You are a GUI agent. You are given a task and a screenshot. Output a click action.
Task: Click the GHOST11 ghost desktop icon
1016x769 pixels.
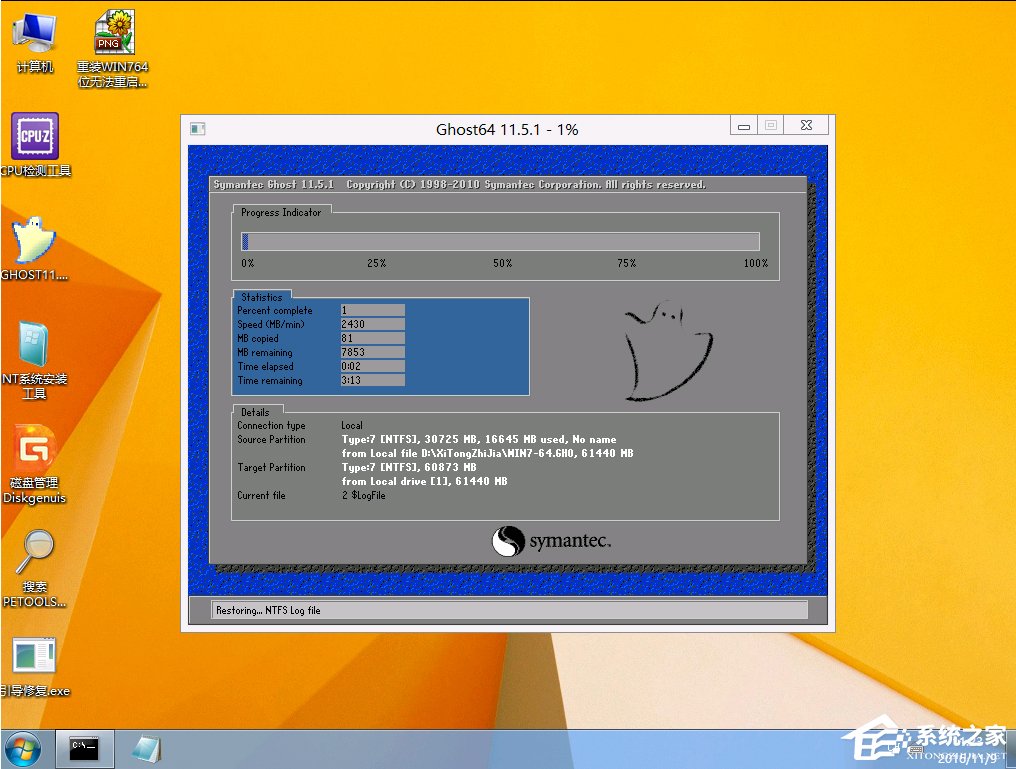(34, 241)
